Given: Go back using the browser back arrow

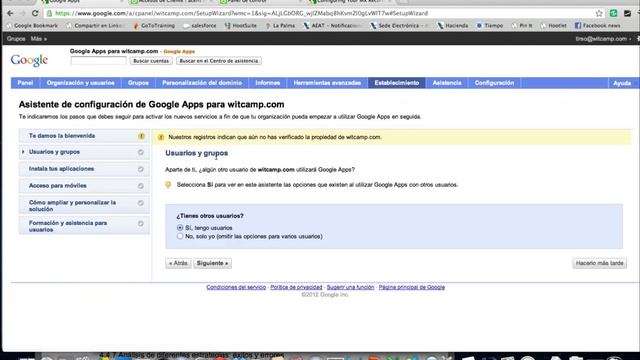Looking at the screenshot, I should tap(10, 13).
